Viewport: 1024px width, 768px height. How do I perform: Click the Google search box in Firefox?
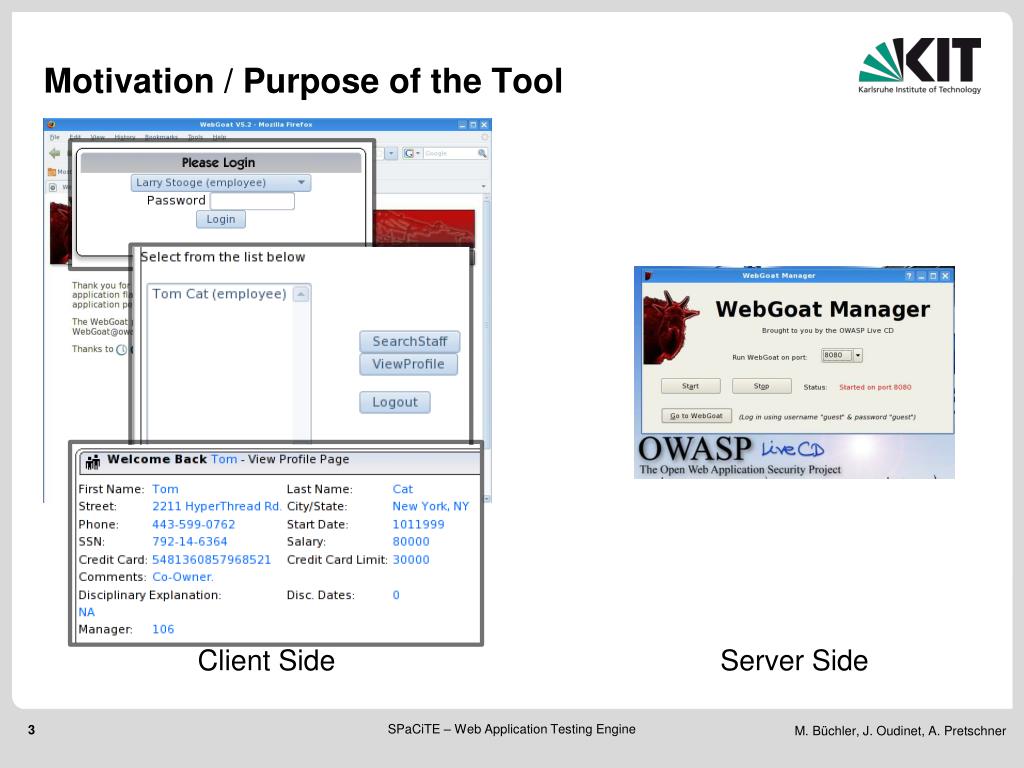tap(450, 153)
